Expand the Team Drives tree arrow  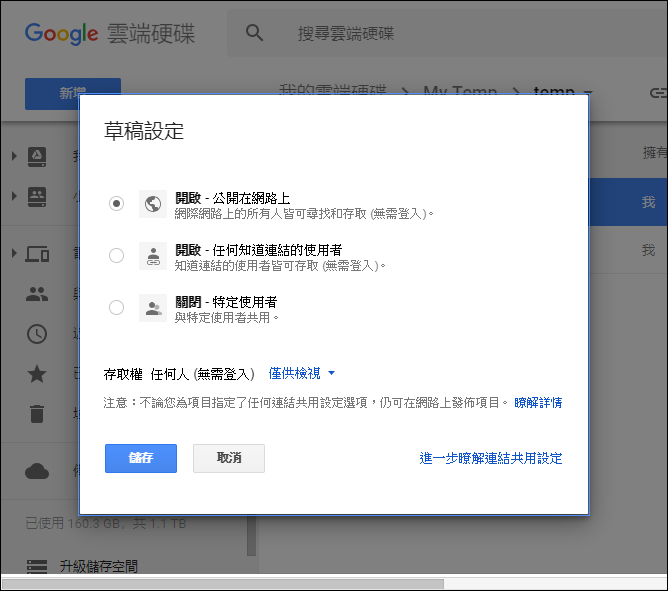(14, 196)
